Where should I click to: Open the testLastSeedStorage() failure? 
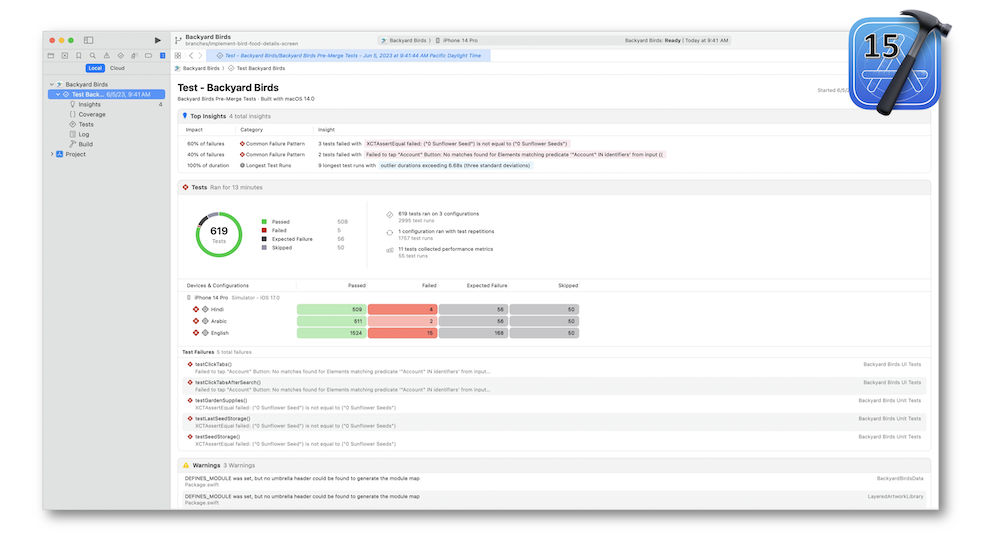(x=554, y=422)
